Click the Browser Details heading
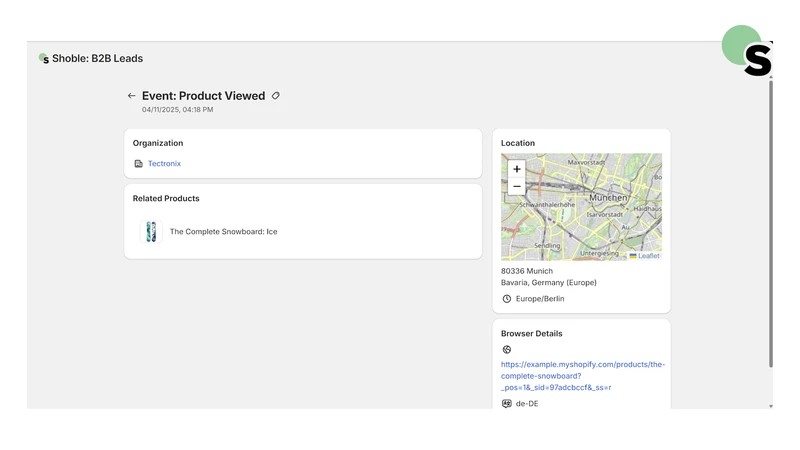 pyautogui.click(x=532, y=334)
